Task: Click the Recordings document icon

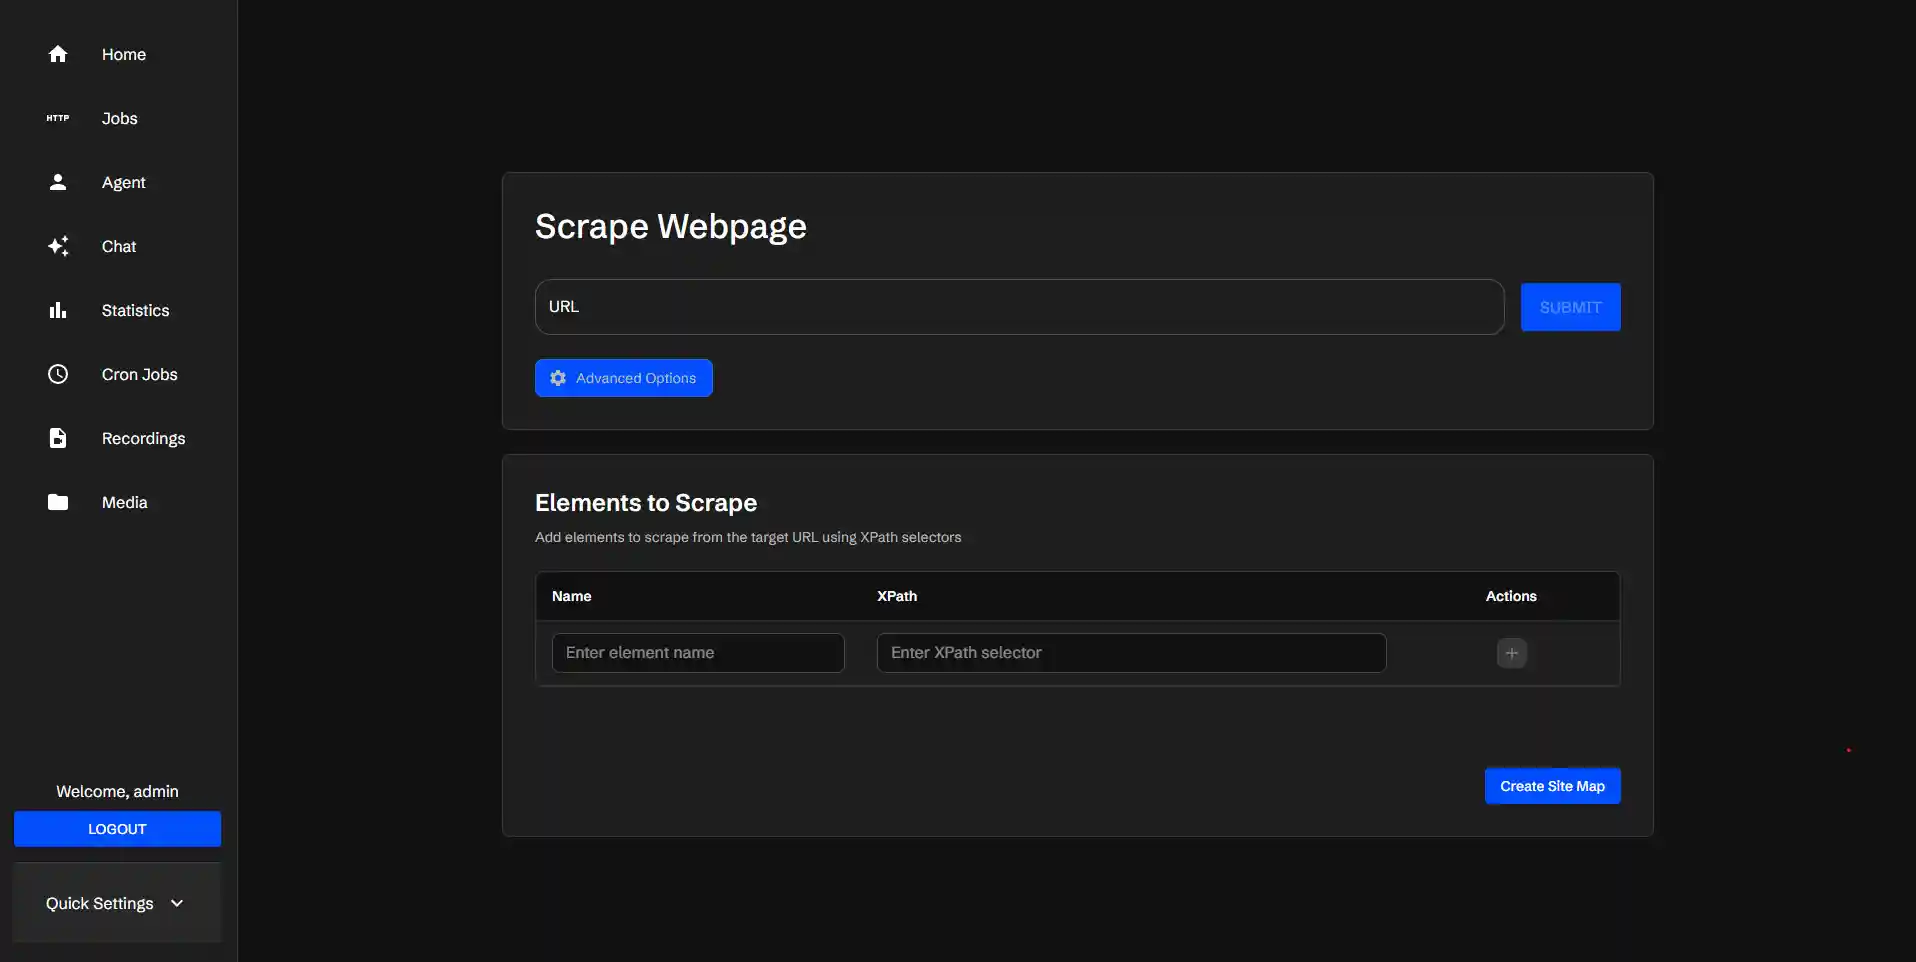Action: (57, 437)
